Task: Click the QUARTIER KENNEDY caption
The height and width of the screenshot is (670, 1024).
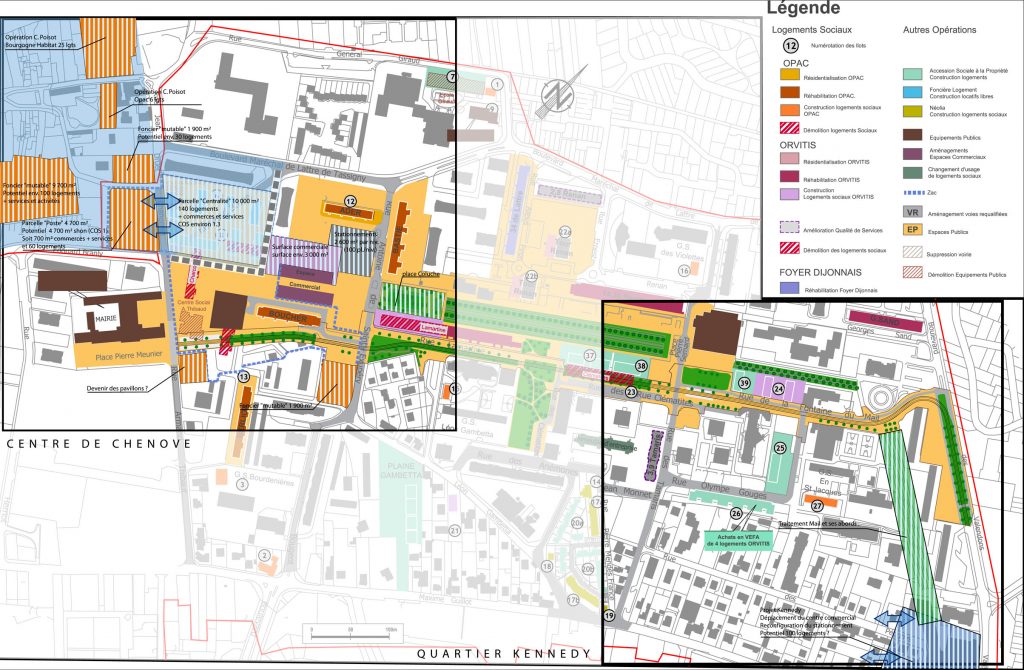Action: click(x=504, y=653)
